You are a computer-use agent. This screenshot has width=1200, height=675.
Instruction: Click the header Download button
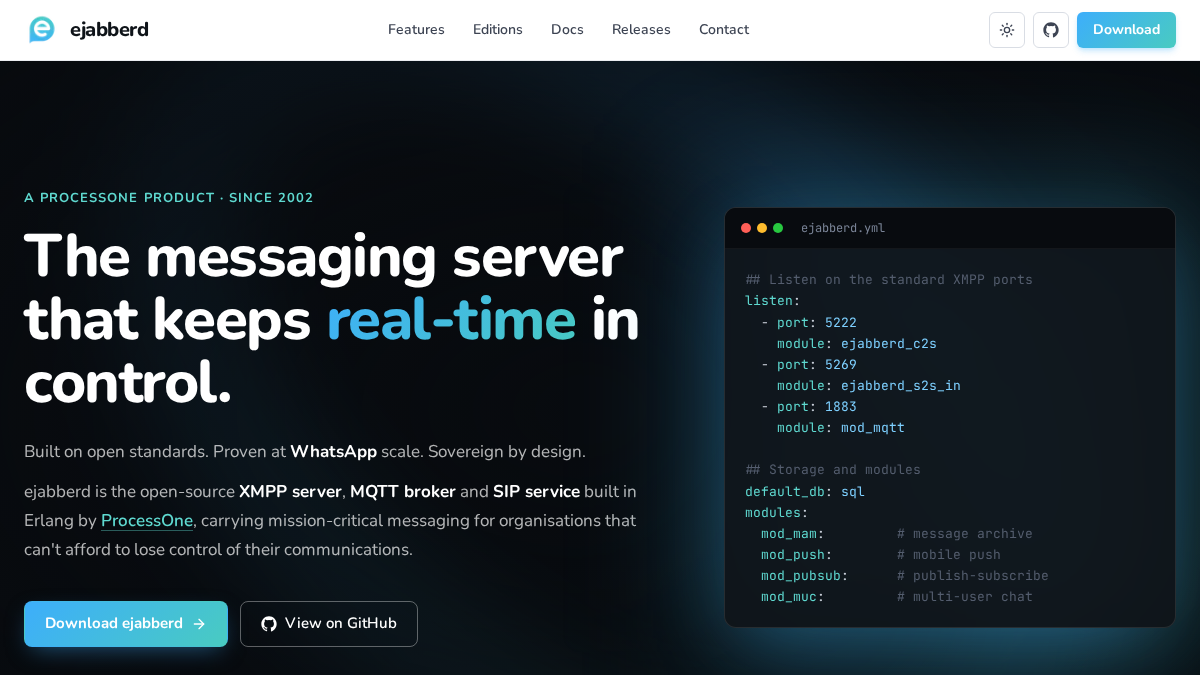click(1126, 30)
